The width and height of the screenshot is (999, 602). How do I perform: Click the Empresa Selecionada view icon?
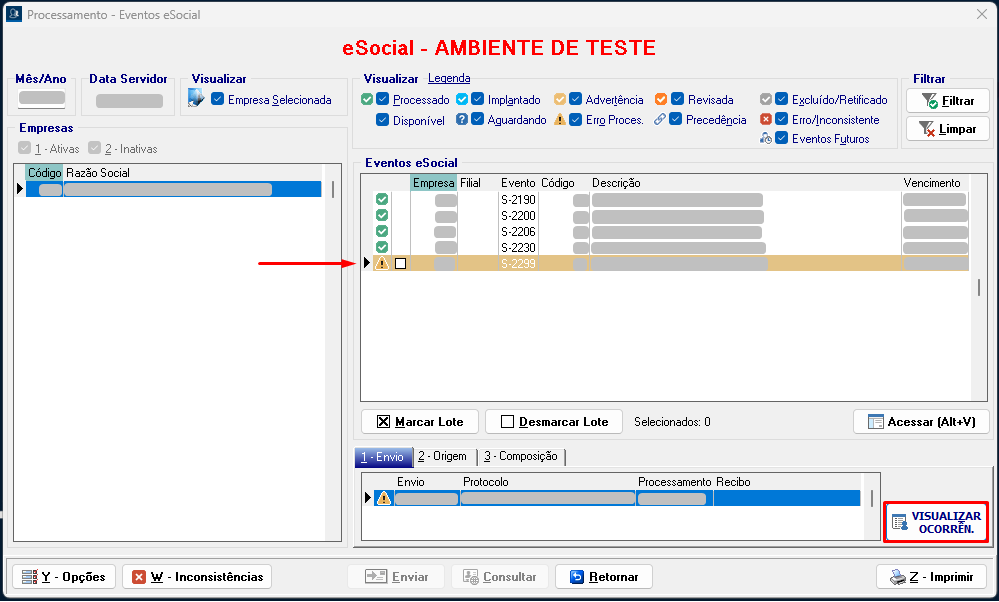[x=196, y=98]
